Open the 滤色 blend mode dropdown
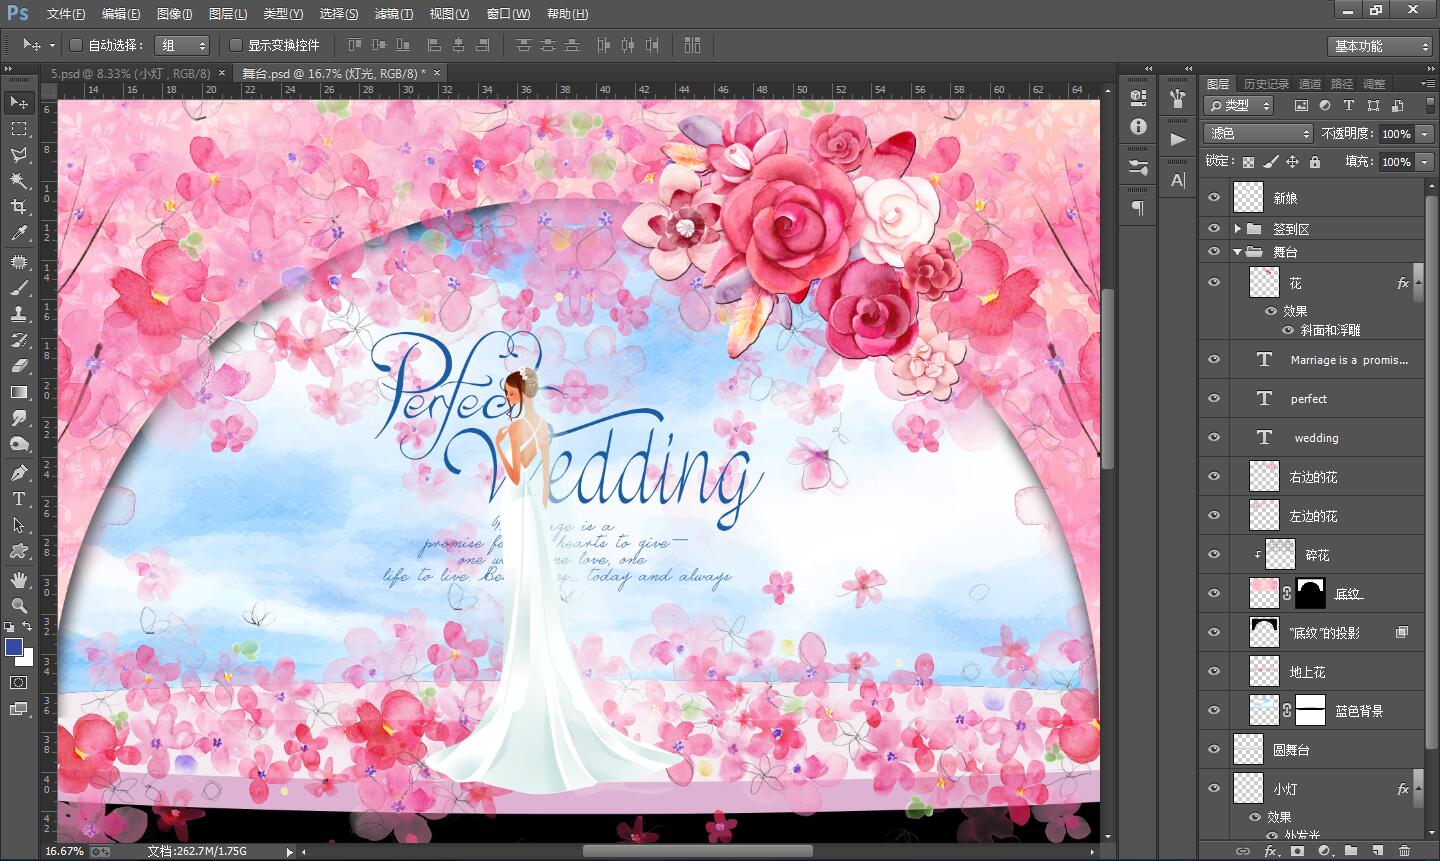Image resolution: width=1440 pixels, height=861 pixels. click(x=1258, y=133)
